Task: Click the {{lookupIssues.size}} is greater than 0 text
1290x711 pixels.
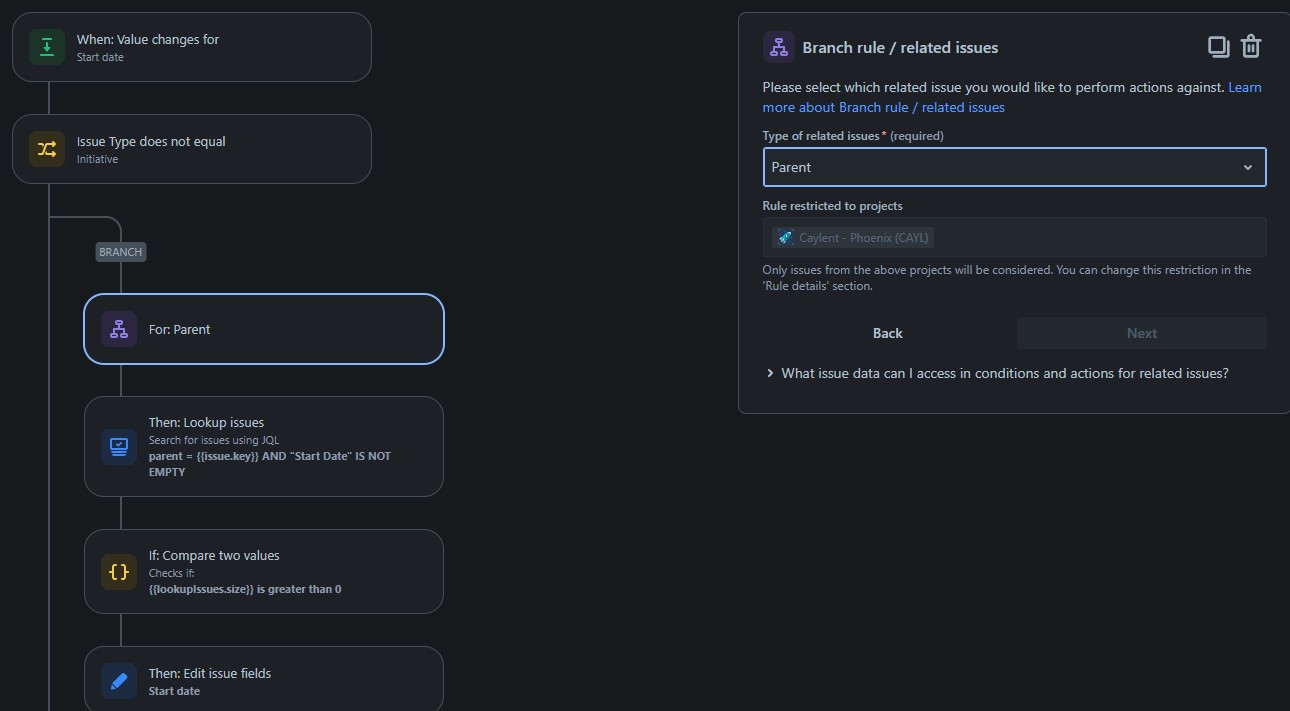Action: click(x=245, y=589)
